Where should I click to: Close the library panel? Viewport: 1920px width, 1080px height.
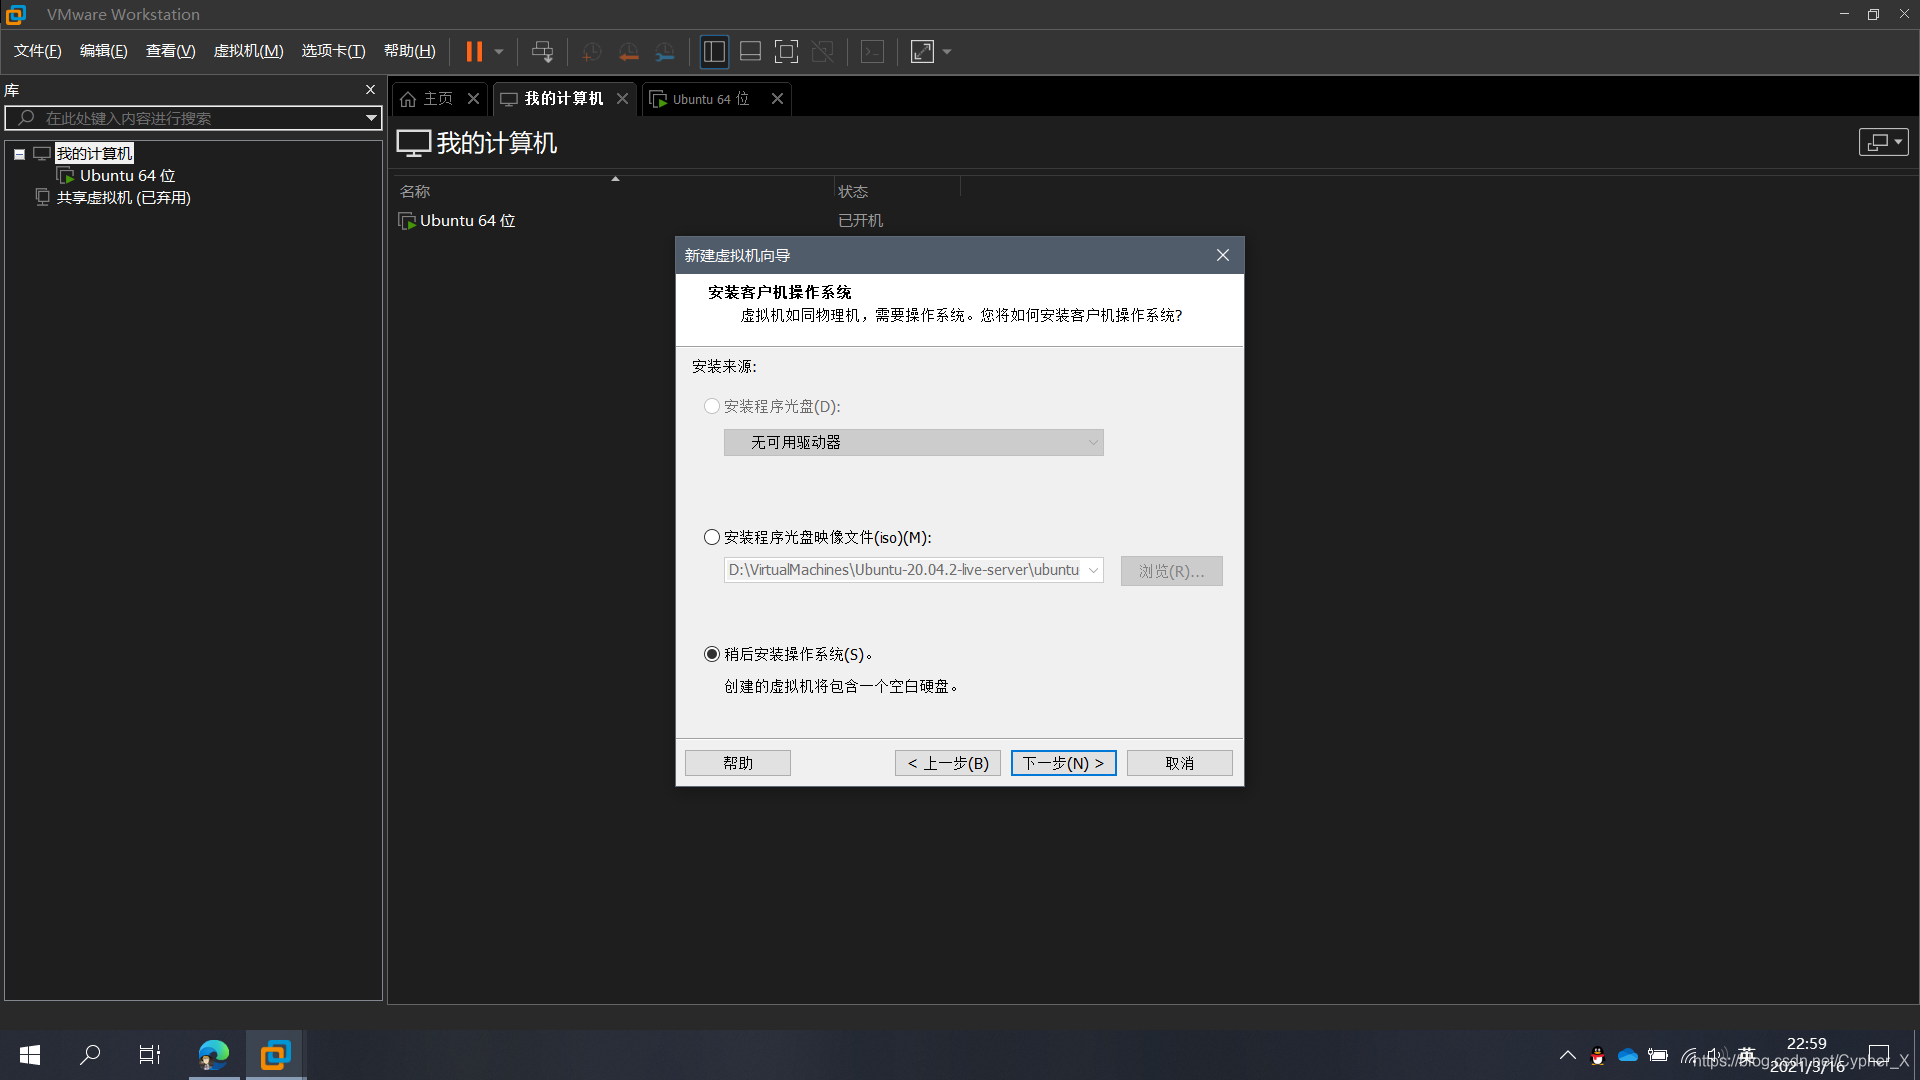click(x=370, y=90)
